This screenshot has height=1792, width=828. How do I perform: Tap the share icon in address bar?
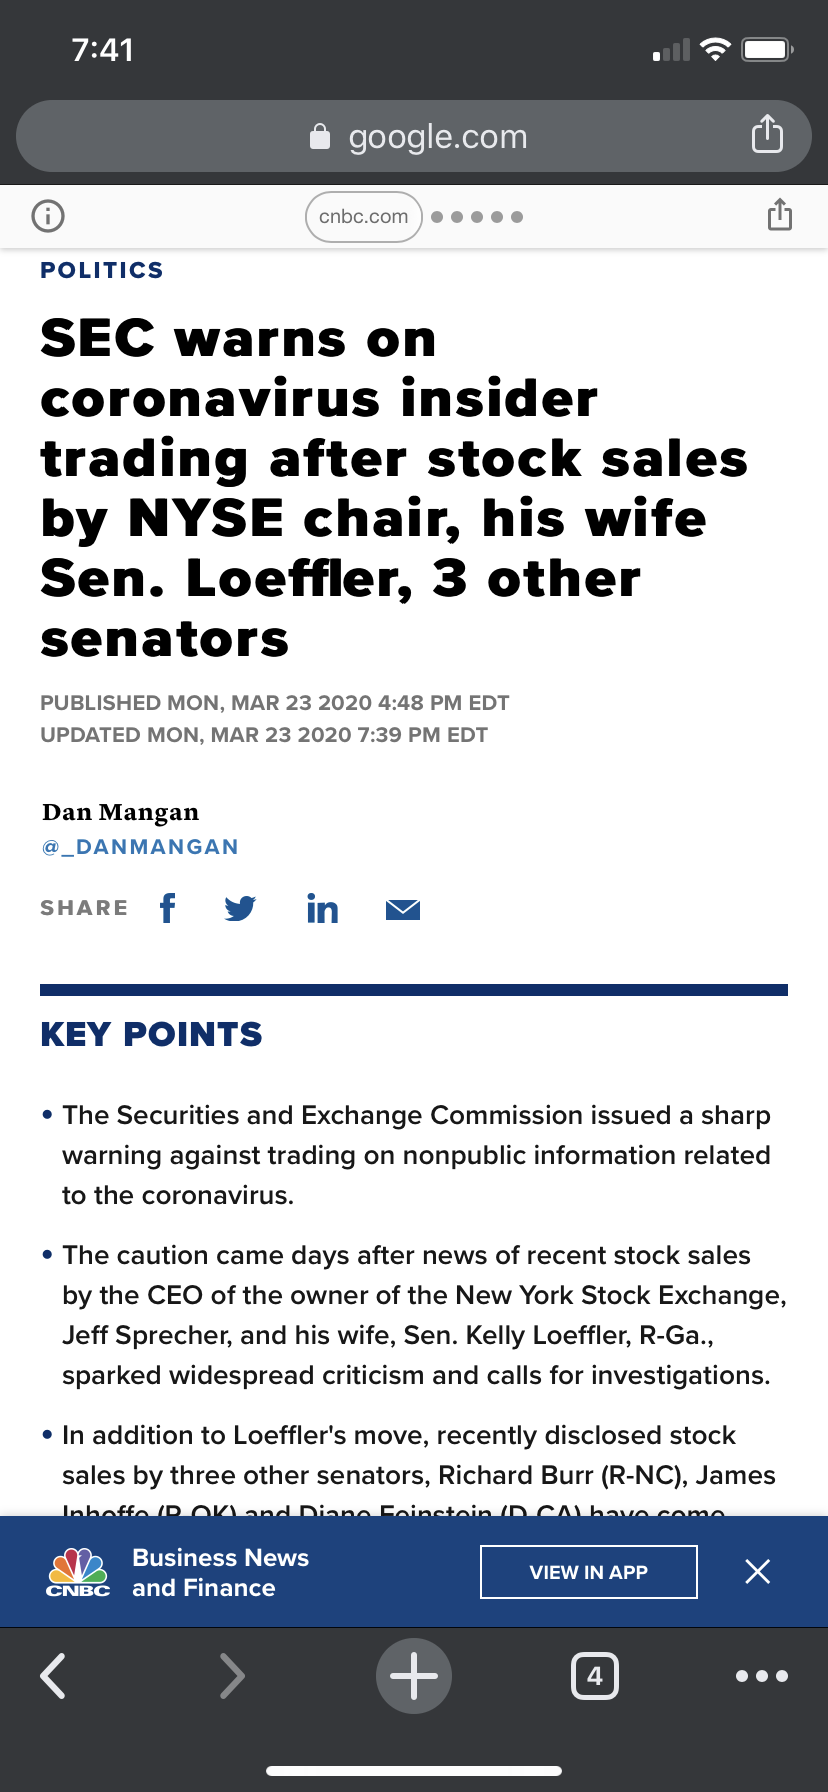(767, 134)
